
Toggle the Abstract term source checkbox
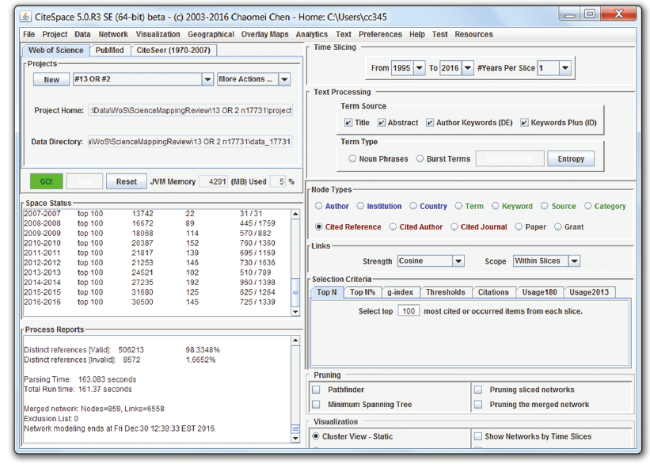coord(381,123)
